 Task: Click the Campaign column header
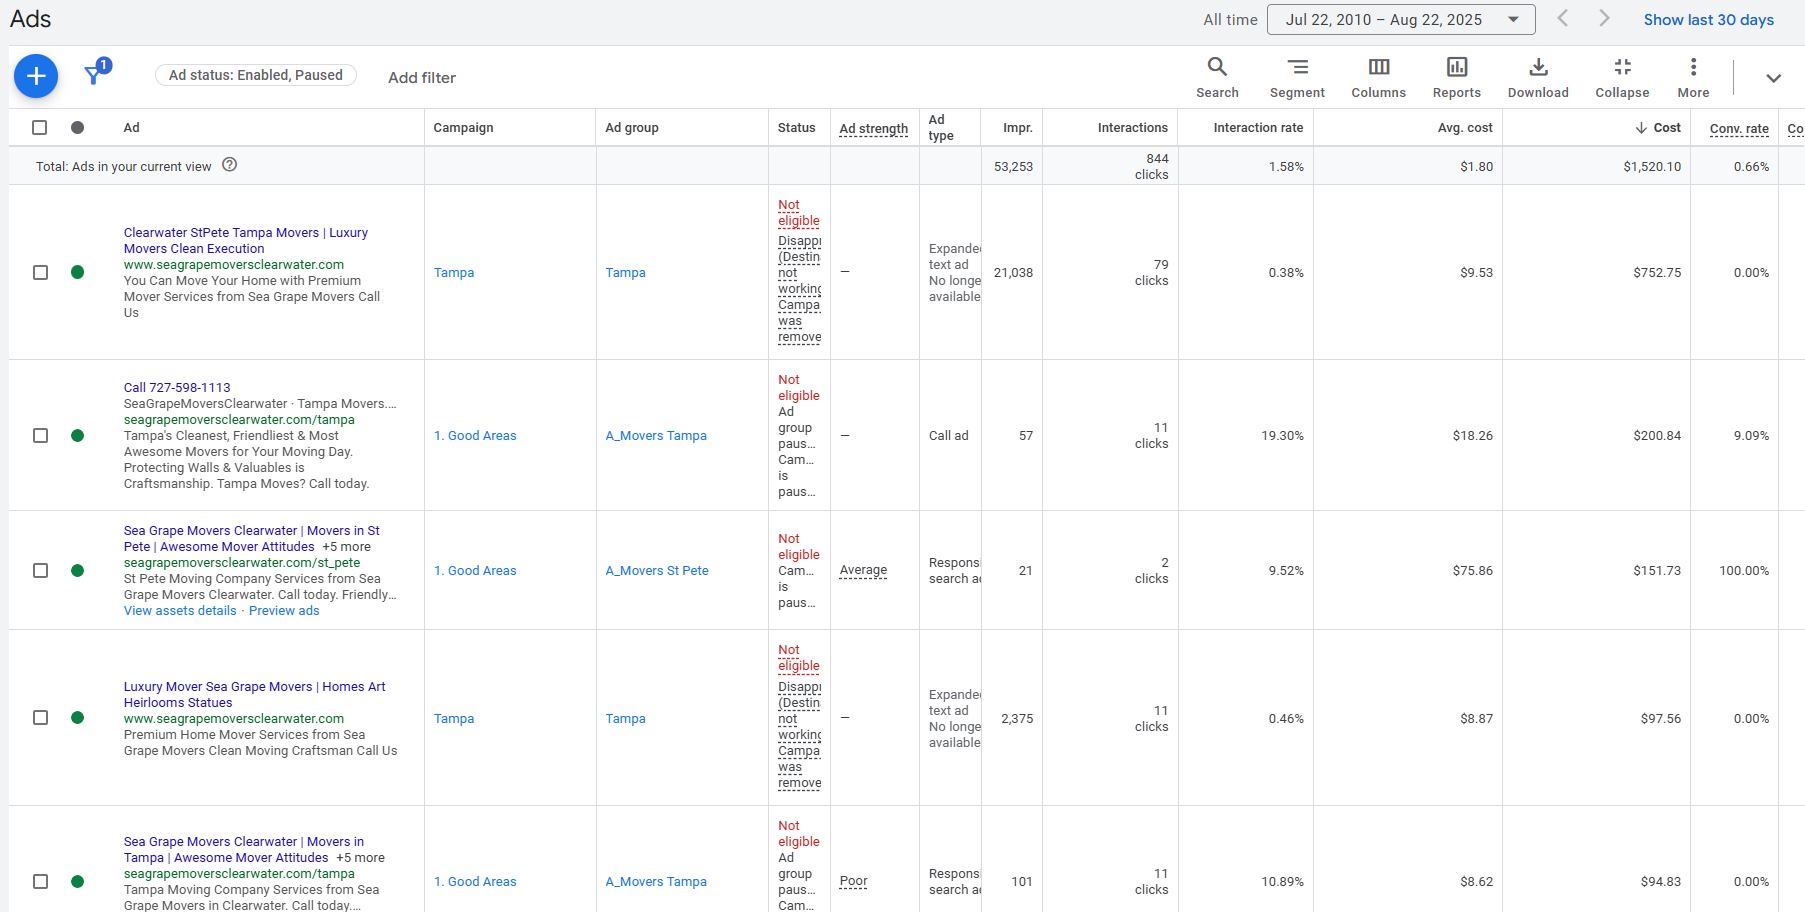[x=463, y=127]
